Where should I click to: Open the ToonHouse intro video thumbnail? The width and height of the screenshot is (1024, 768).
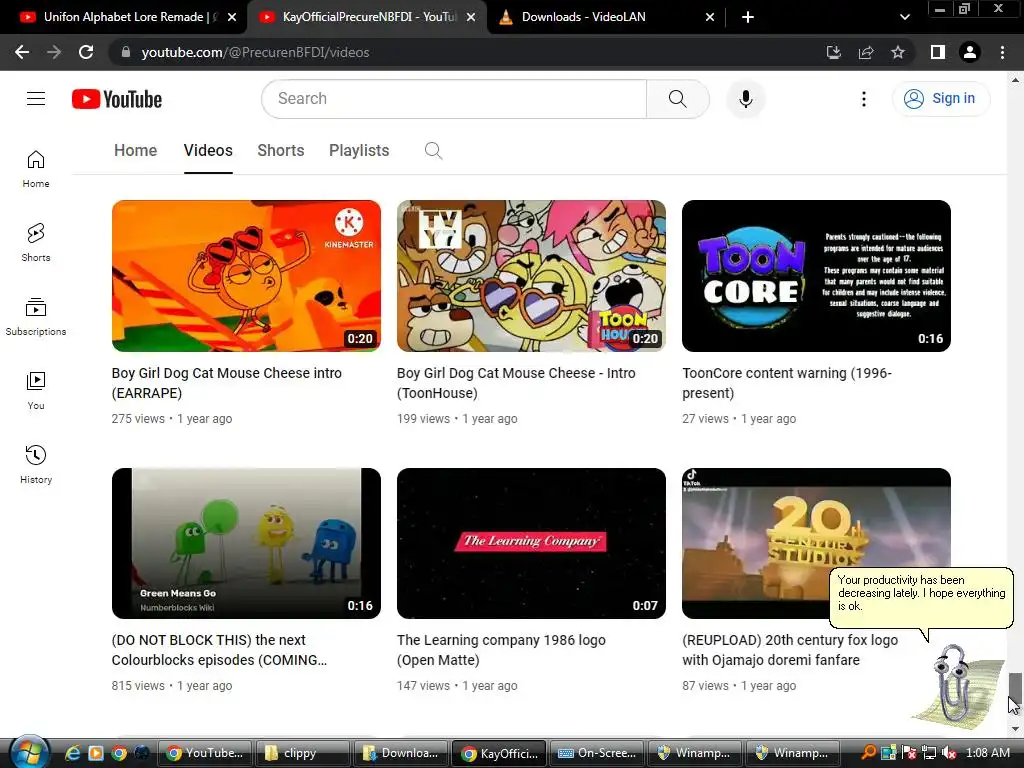pyautogui.click(x=531, y=276)
